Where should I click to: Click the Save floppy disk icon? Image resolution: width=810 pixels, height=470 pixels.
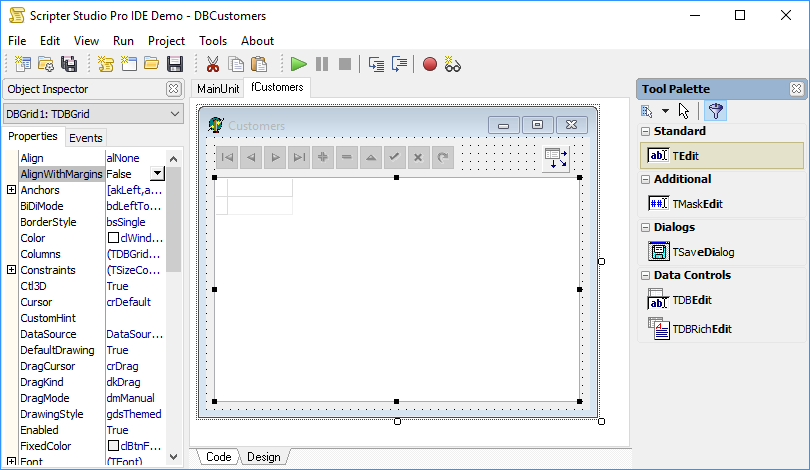coord(175,64)
